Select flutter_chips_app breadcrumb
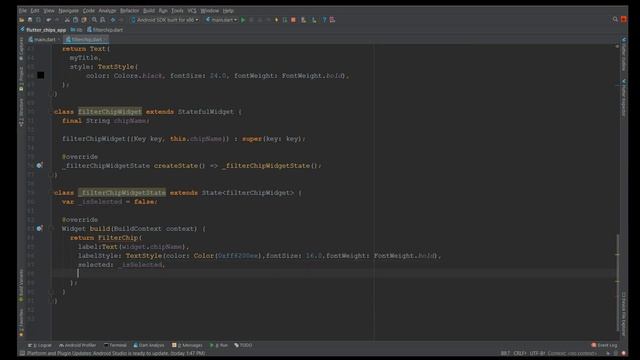The height and width of the screenshot is (360, 640). coord(43,30)
